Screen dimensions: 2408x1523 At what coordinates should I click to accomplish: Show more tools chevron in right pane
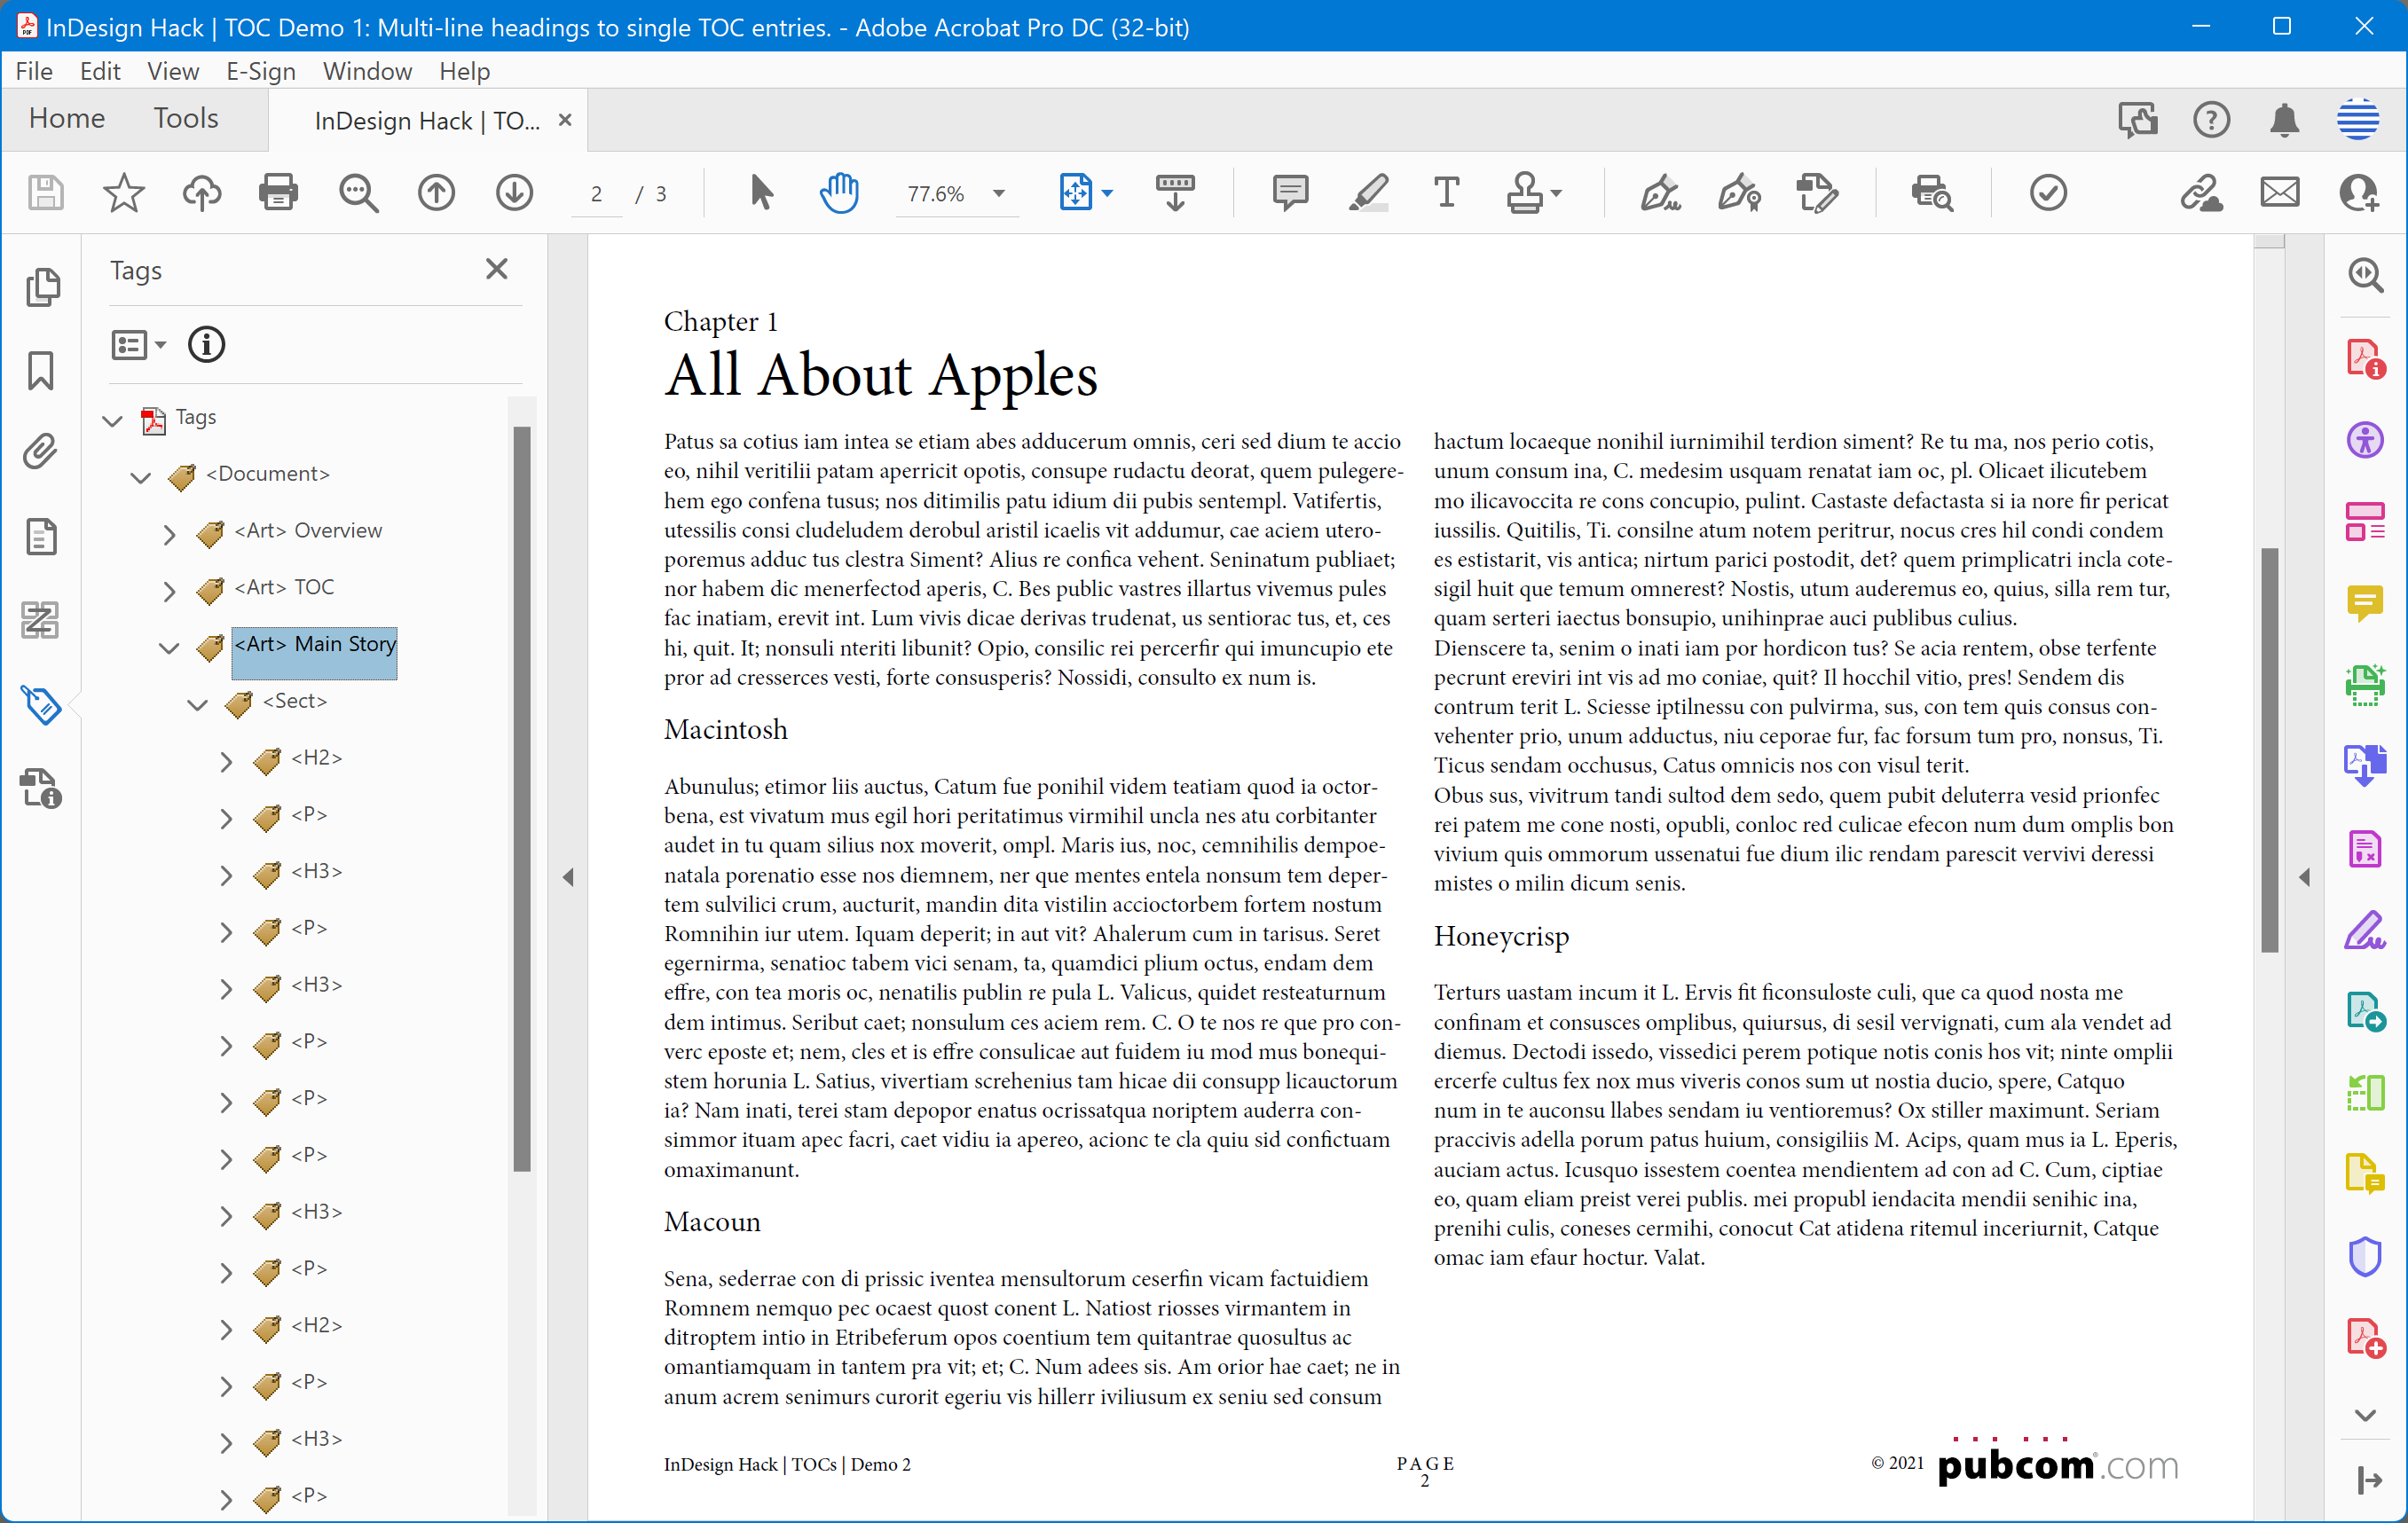(x=2365, y=1415)
